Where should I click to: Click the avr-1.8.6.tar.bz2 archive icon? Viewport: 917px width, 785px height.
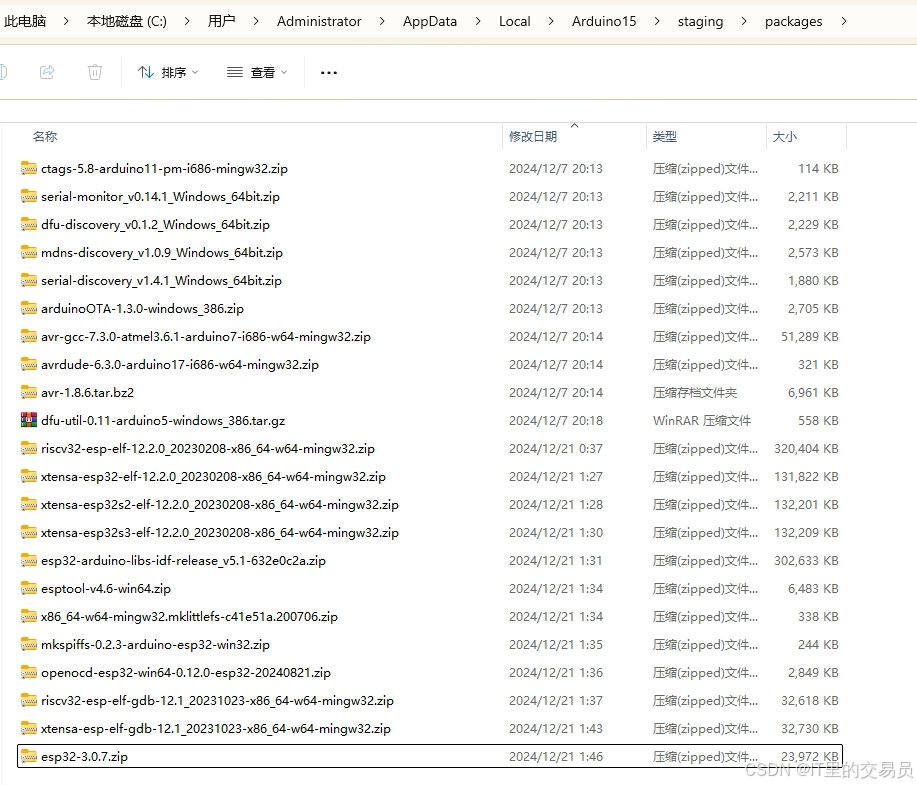click(x=29, y=392)
